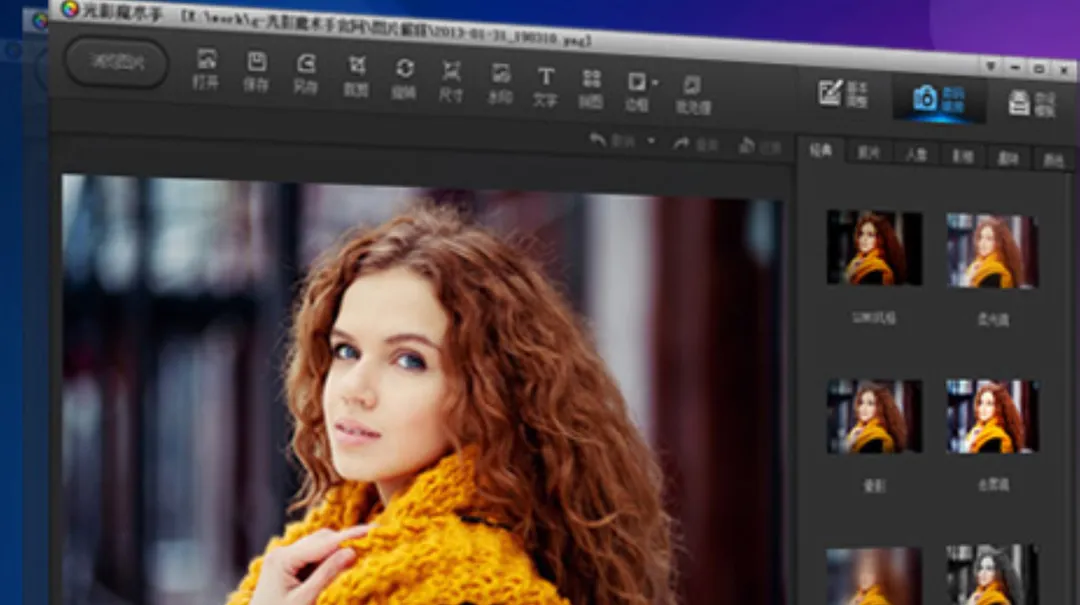This screenshot has height=605, width=1080.
Task: Activate the 旋转 rotate tool
Action: 404,78
